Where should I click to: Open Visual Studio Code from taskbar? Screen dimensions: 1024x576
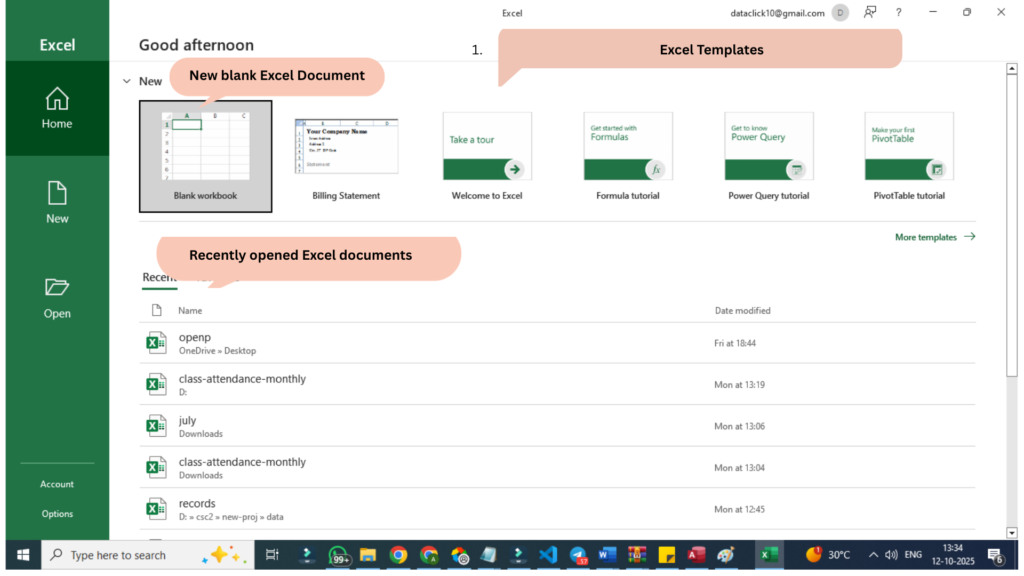point(547,555)
